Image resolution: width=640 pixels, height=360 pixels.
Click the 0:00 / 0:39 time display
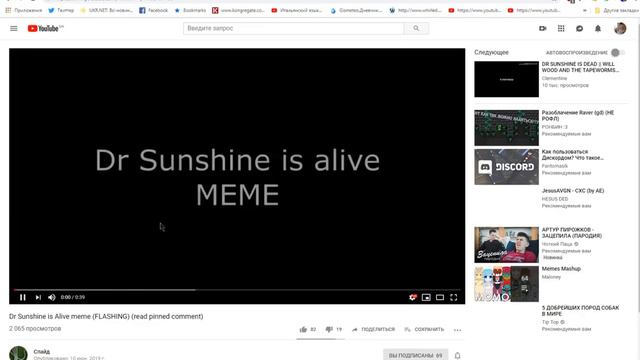tap(73, 297)
